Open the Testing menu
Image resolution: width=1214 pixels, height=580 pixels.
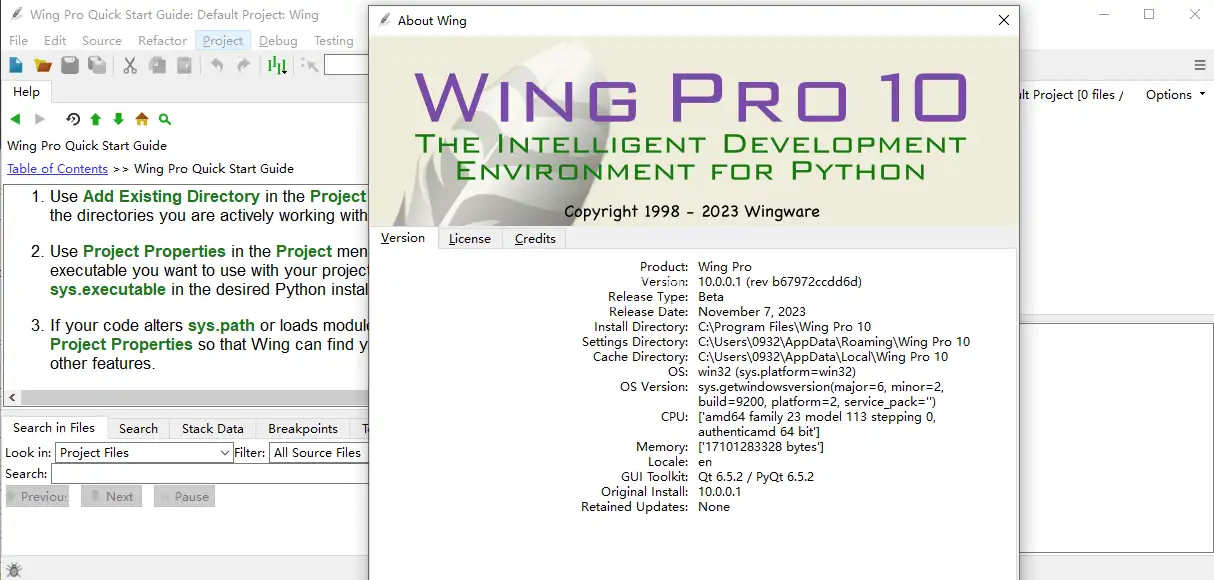click(334, 40)
